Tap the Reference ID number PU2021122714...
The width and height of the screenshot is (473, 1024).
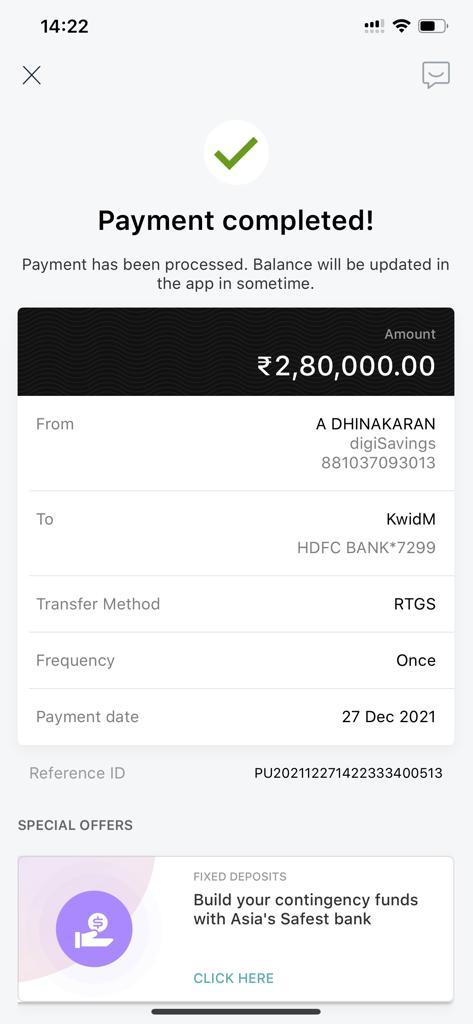point(348,773)
